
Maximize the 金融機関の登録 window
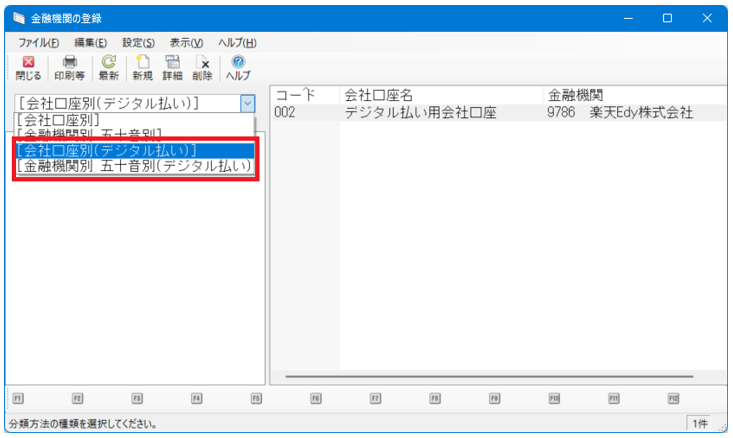tap(668, 18)
